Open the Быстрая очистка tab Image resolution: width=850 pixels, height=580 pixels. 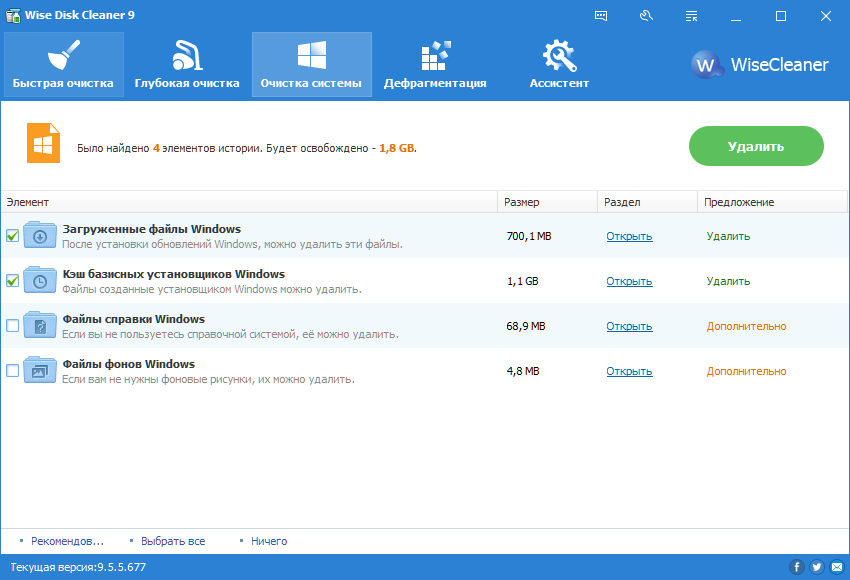[x=63, y=65]
